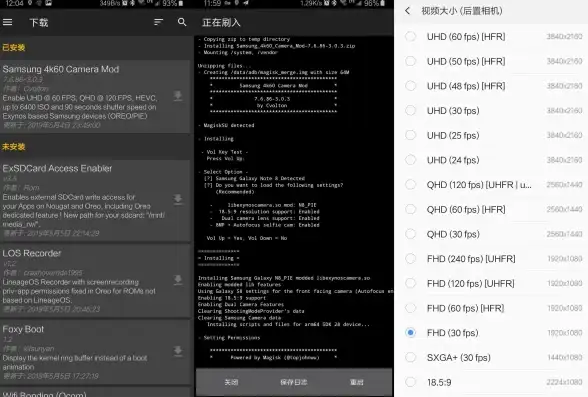The image size is (588, 397).
Task: Download LOS Recorder module
Action: (x=178, y=280)
